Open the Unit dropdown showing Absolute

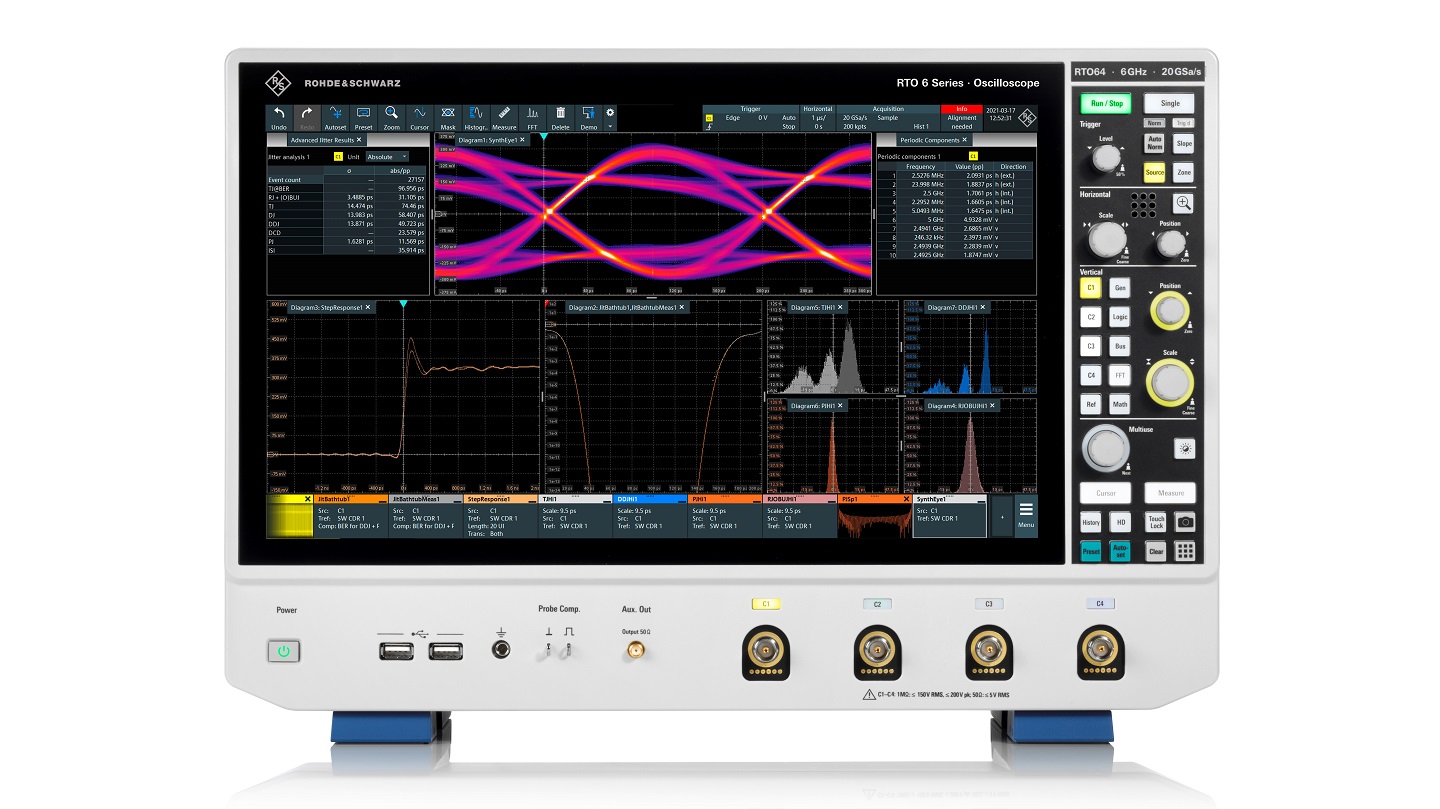click(387, 157)
